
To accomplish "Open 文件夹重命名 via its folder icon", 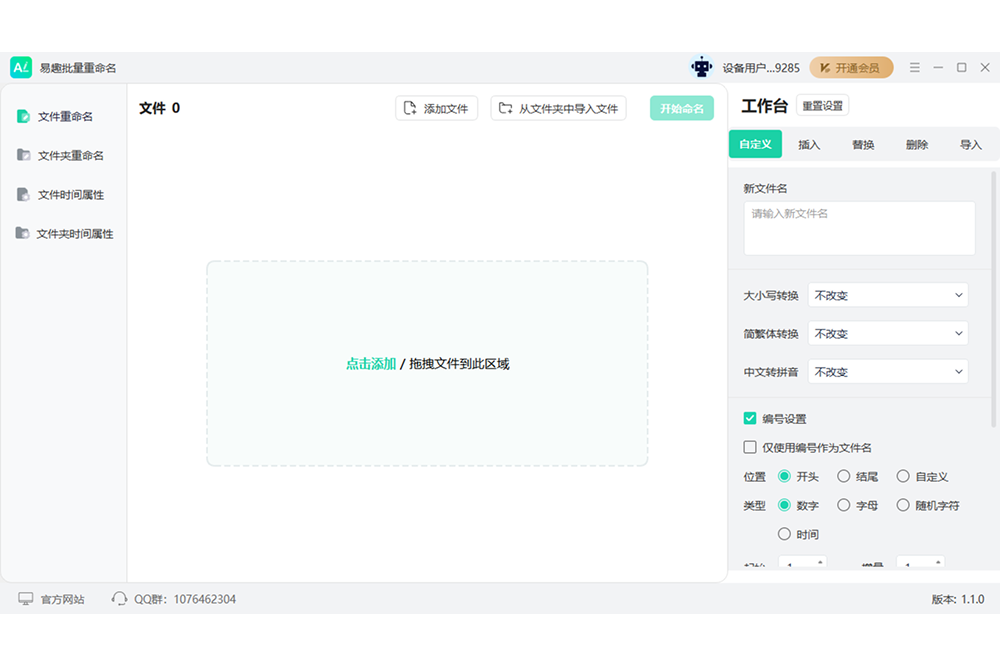I will [x=23, y=155].
